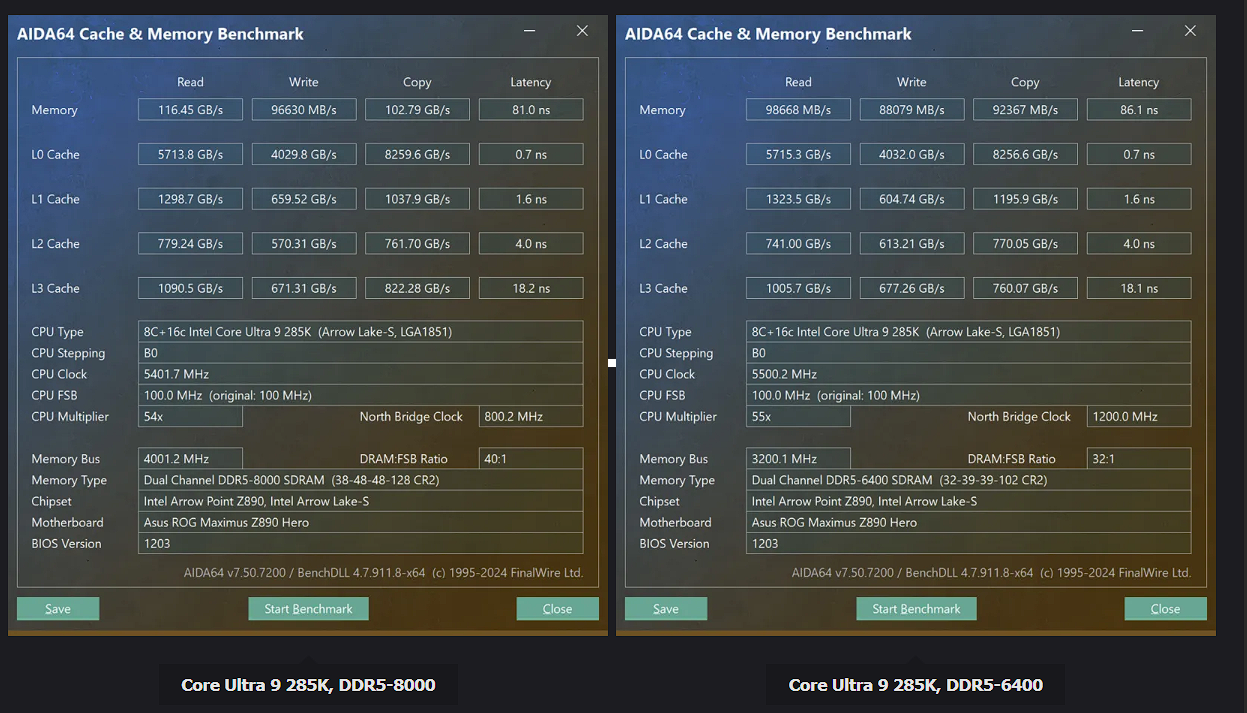This screenshot has height=713, width=1247.
Task: Click Motherboard field in the DDR5-6400 window
Action: tap(968, 522)
